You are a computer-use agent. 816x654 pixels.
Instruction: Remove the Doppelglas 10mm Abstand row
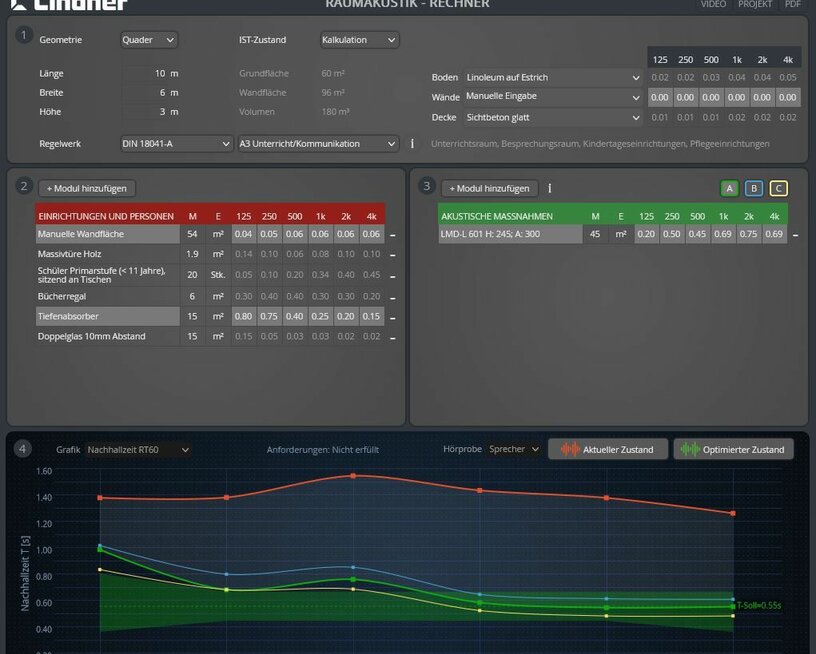tap(392, 337)
